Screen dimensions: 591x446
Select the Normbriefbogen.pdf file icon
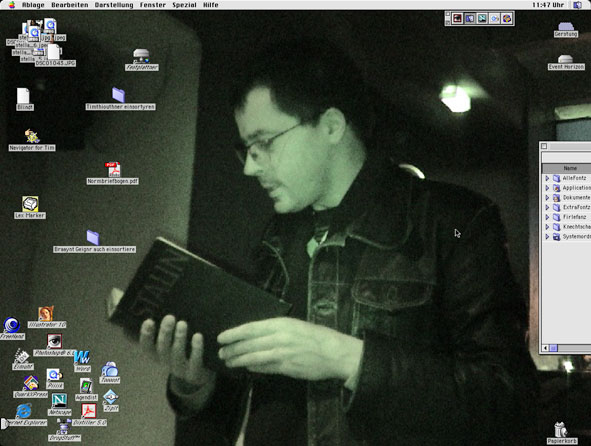(113, 170)
